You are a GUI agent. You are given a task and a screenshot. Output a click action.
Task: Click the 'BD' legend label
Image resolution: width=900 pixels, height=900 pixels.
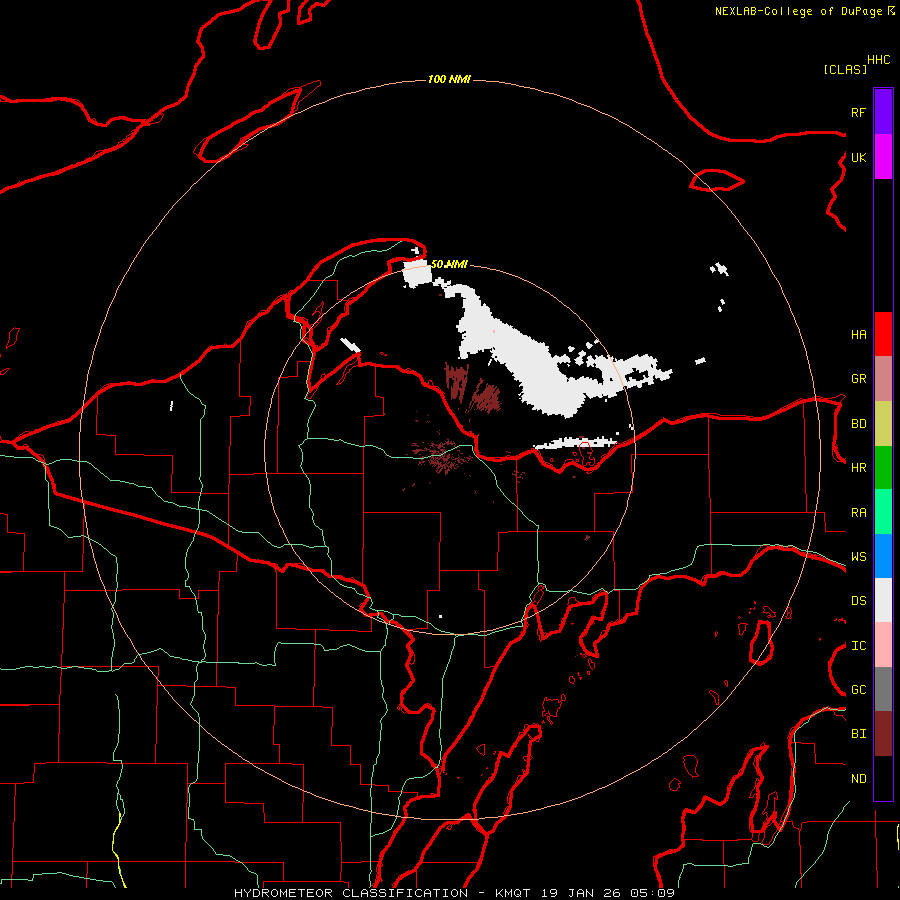pyautogui.click(x=858, y=424)
